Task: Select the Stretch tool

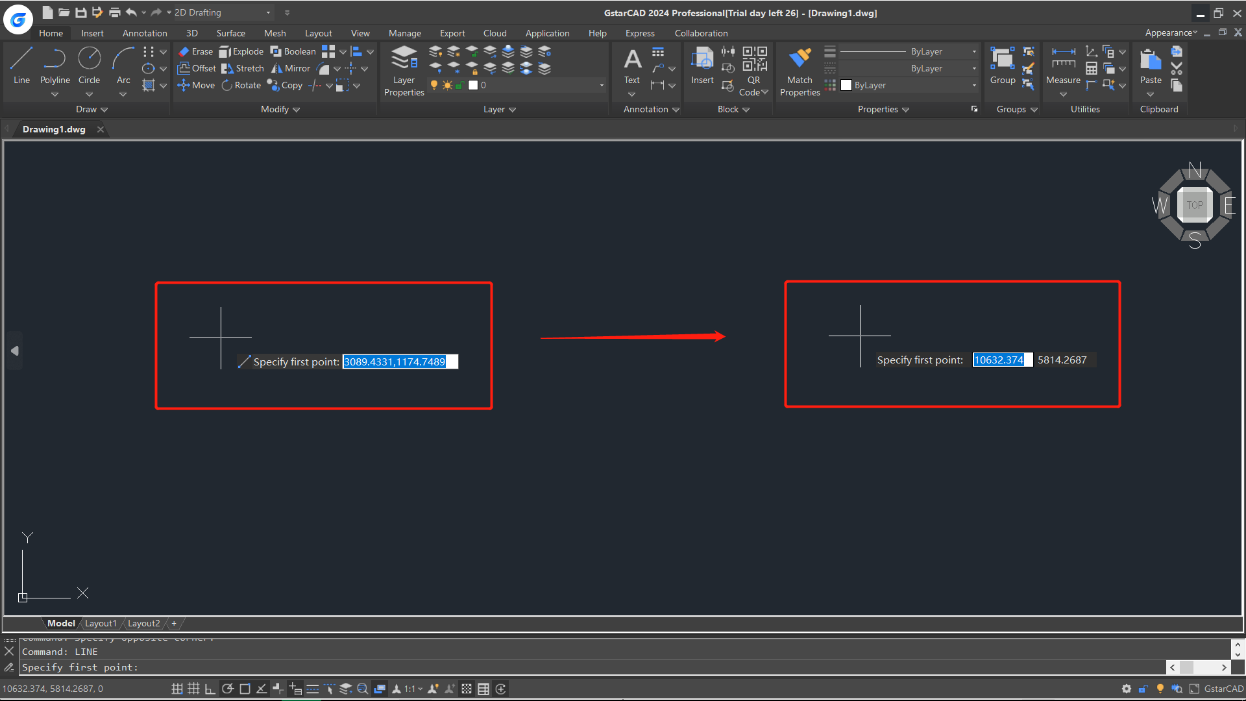Action: click(x=243, y=69)
